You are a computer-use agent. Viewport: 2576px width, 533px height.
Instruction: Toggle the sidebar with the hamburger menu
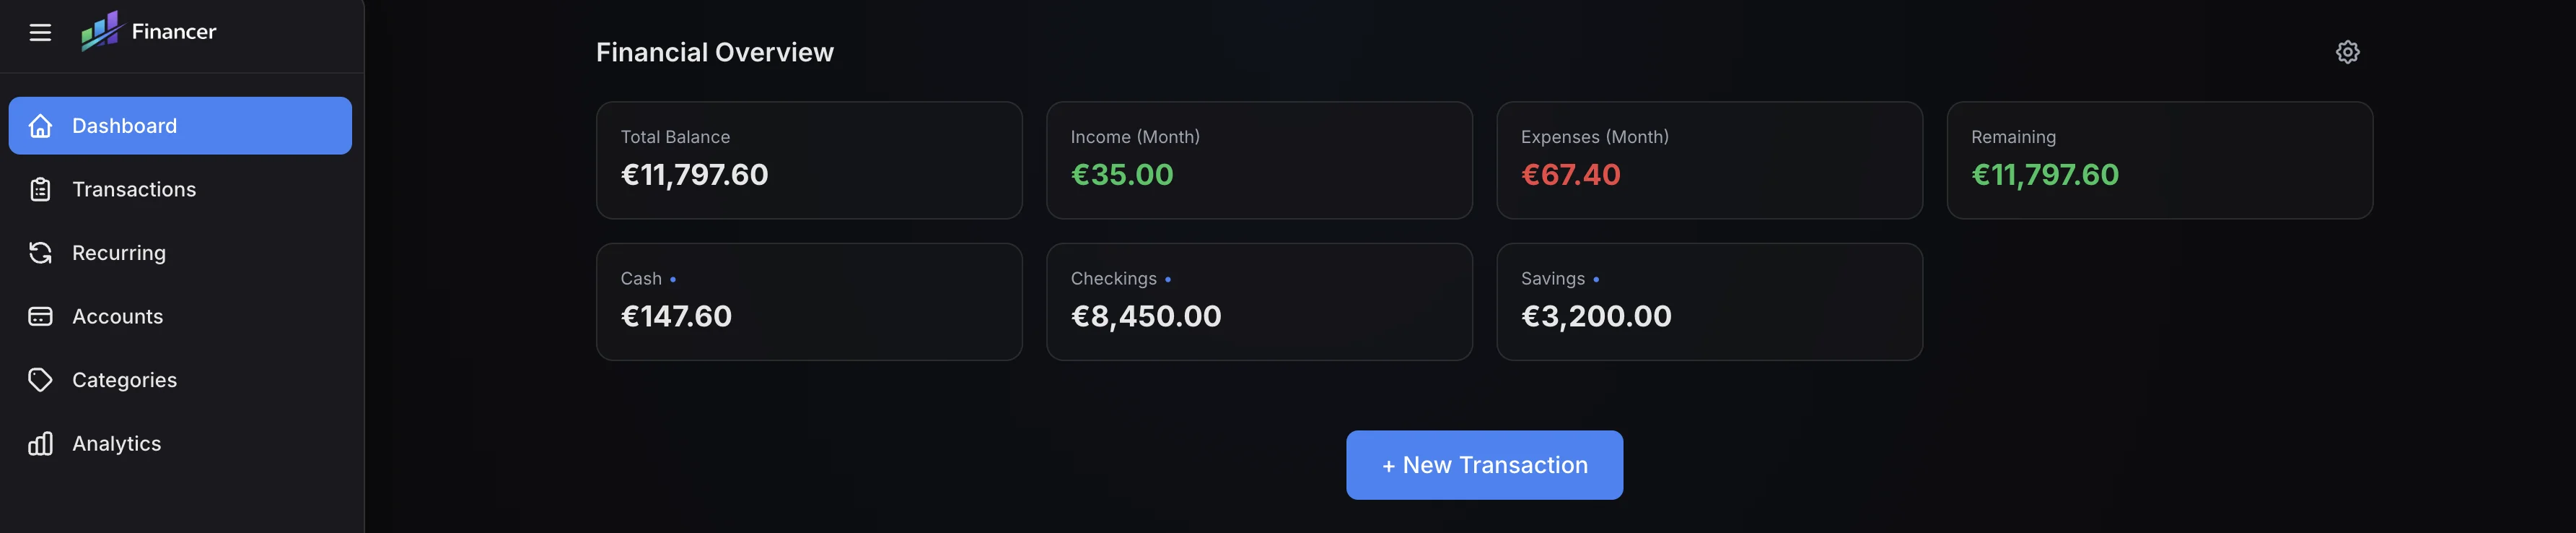pos(41,32)
